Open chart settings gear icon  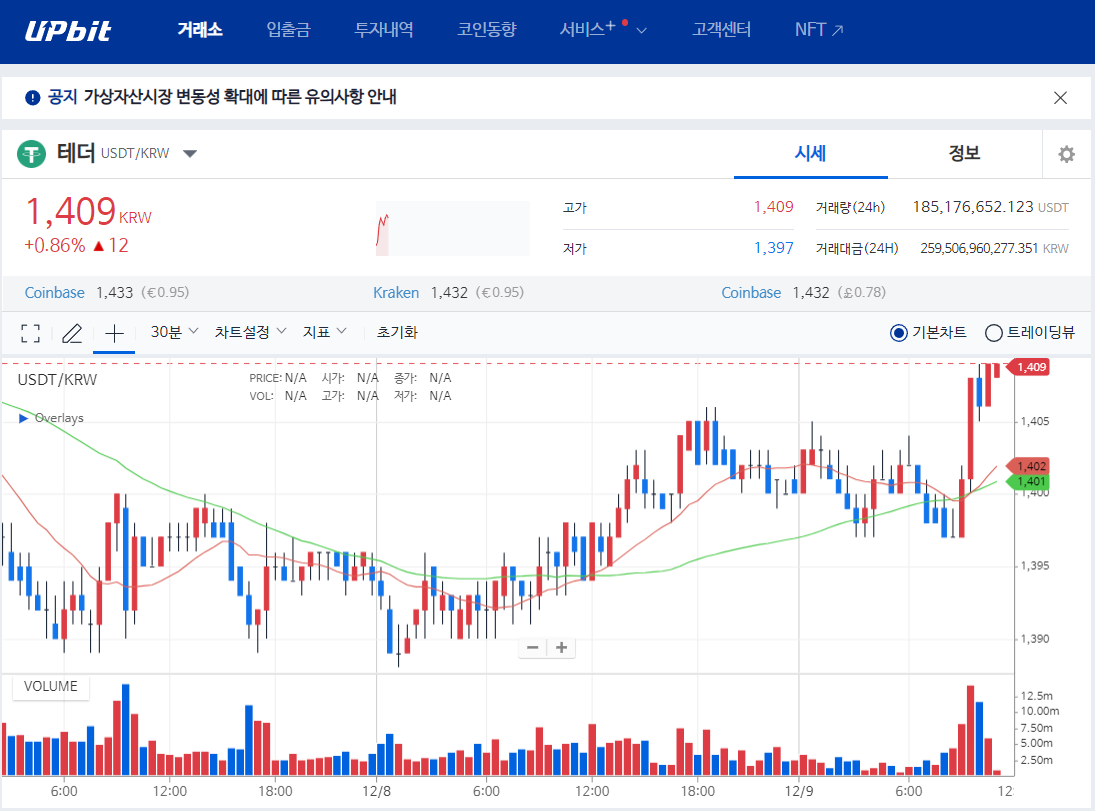(x=1067, y=154)
